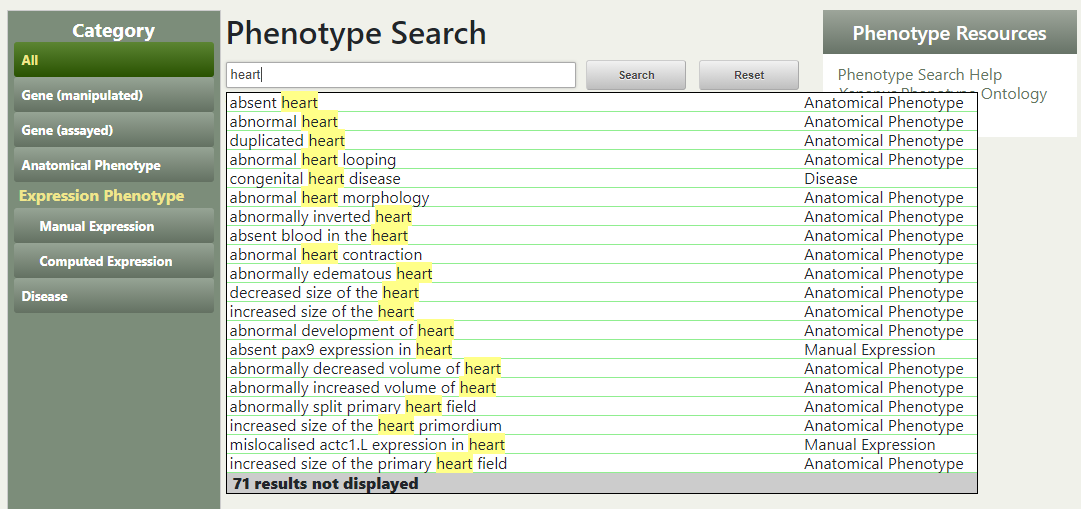Pick 'abnormally split primary heart field'

353,407
